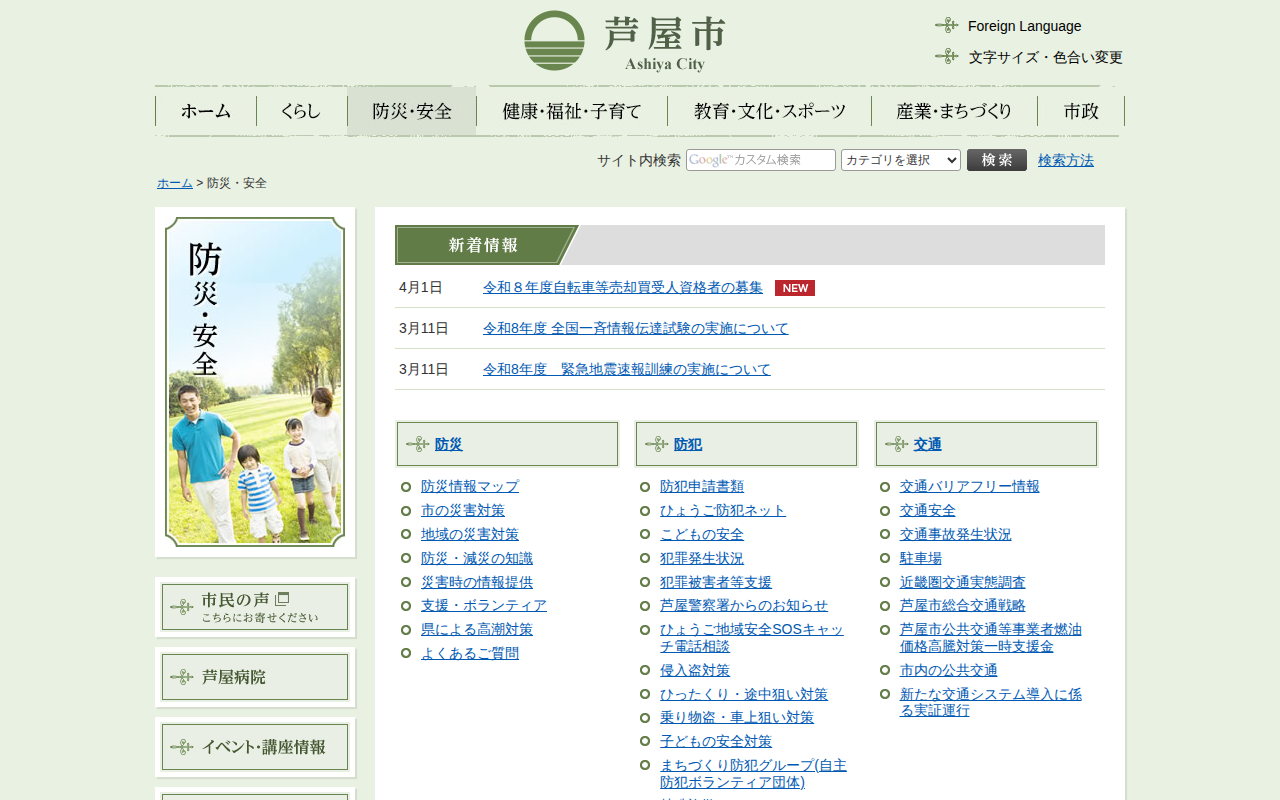
Task: Select the 防災・安全 menu tab
Action: pyautogui.click(x=412, y=111)
